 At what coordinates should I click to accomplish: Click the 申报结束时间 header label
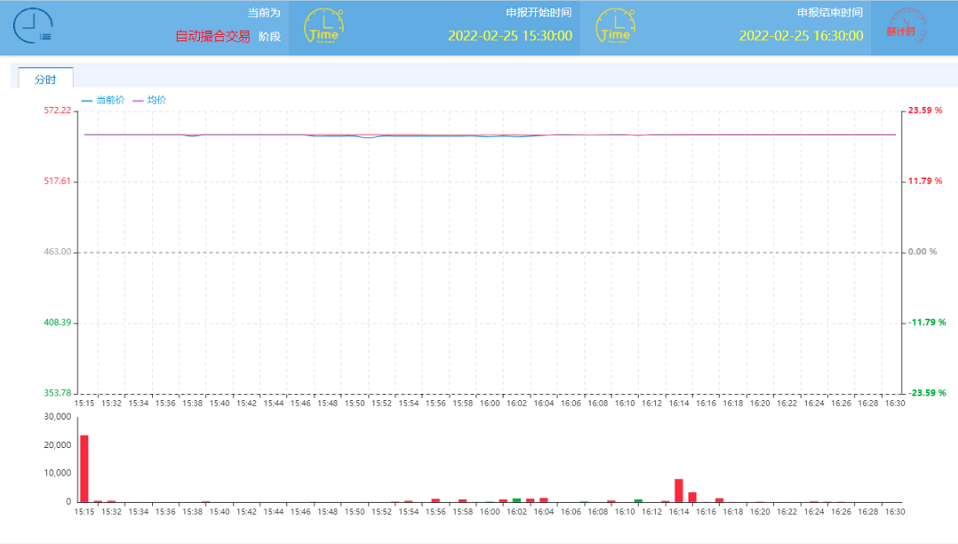[830, 13]
